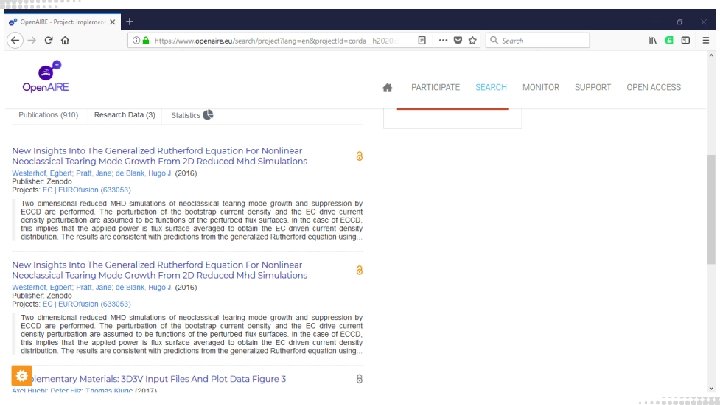This screenshot has width=720, height=405.
Task: Open the SUPPORT menu
Action: click(593, 87)
